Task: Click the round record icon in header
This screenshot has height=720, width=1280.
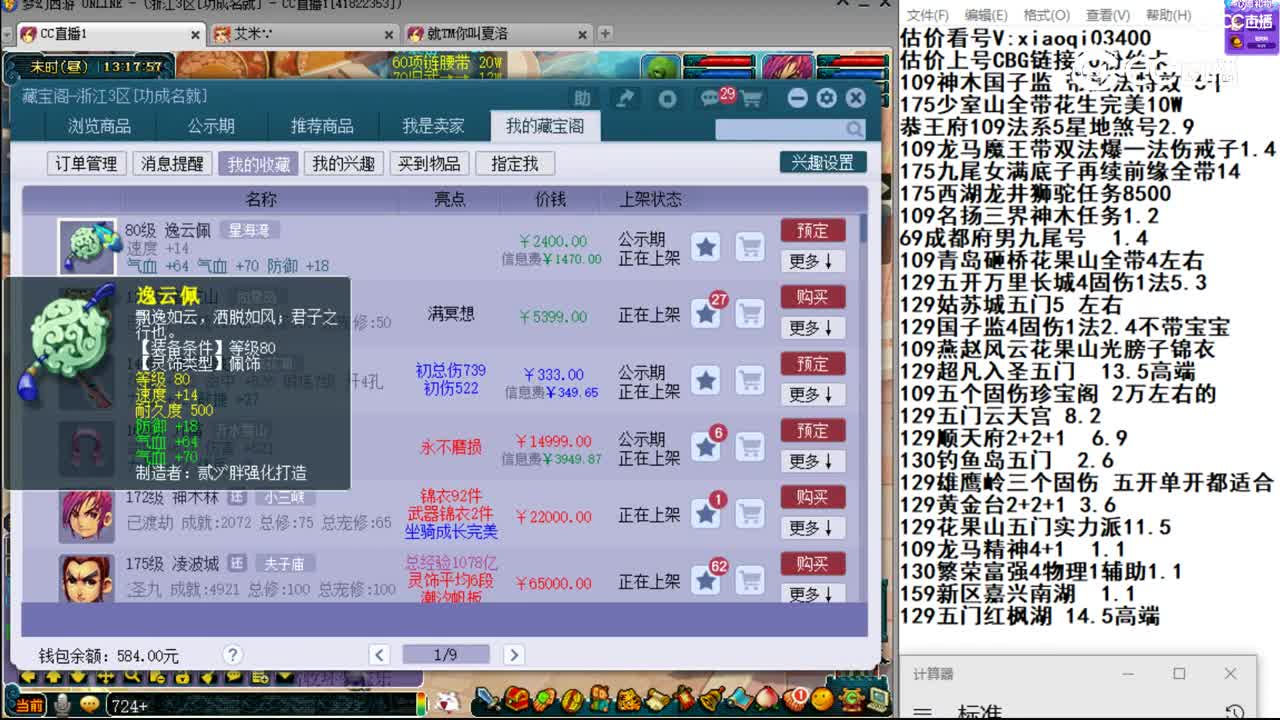Action: click(x=668, y=98)
